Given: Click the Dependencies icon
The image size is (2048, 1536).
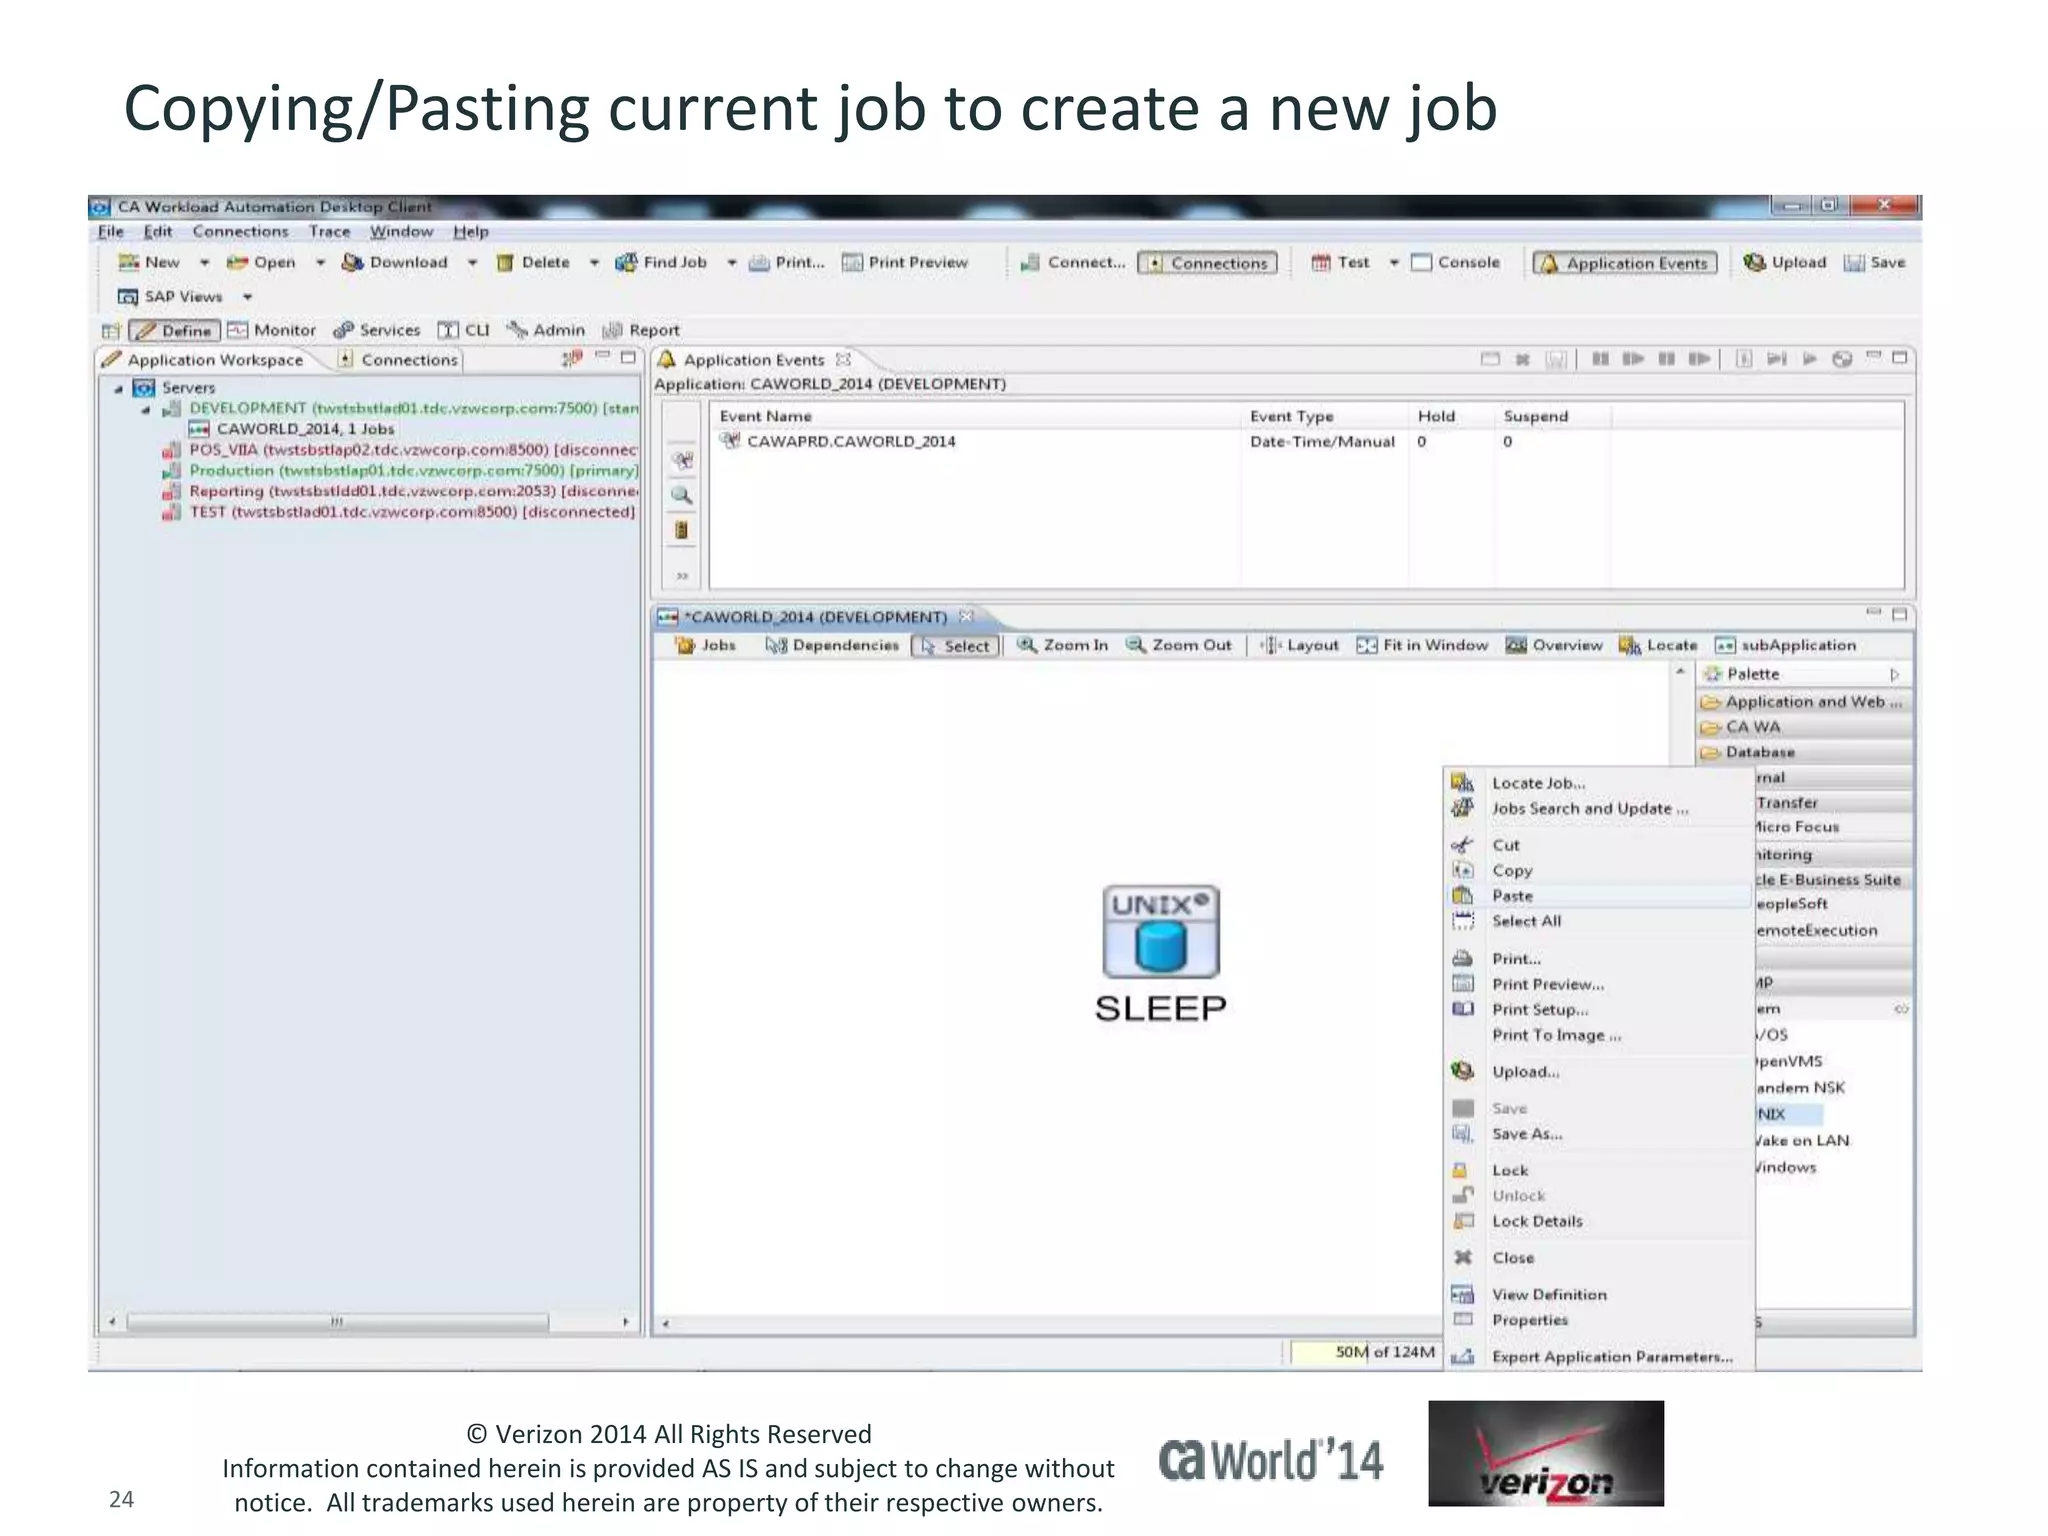Looking at the screenshot, I should (x=776, y=645).
